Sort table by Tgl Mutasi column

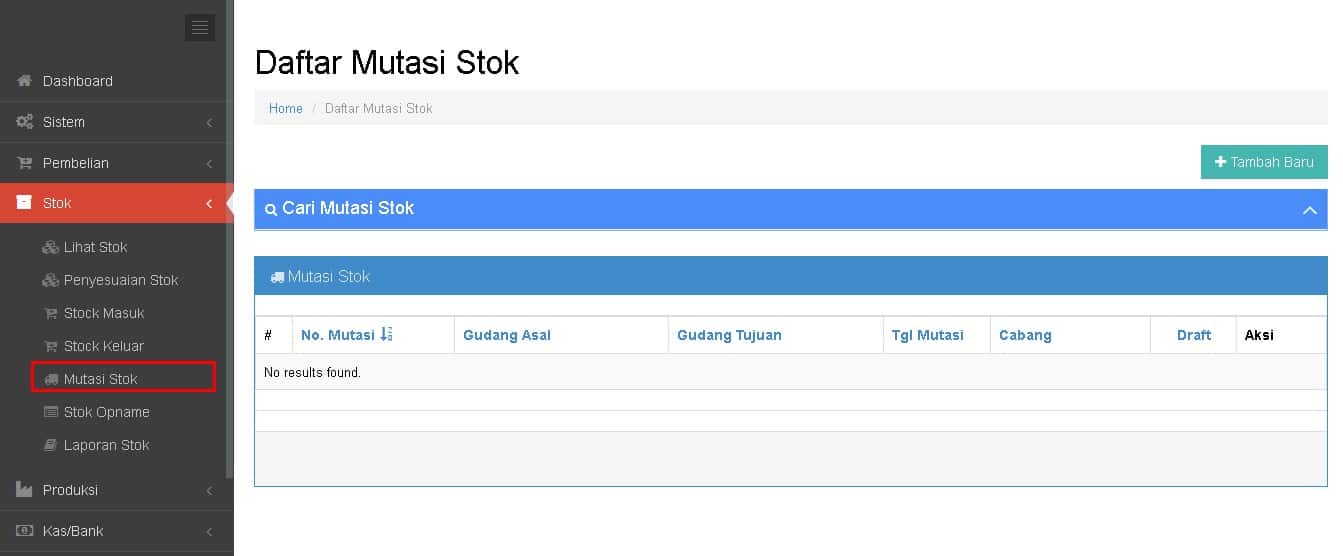[x=928, y=335]
